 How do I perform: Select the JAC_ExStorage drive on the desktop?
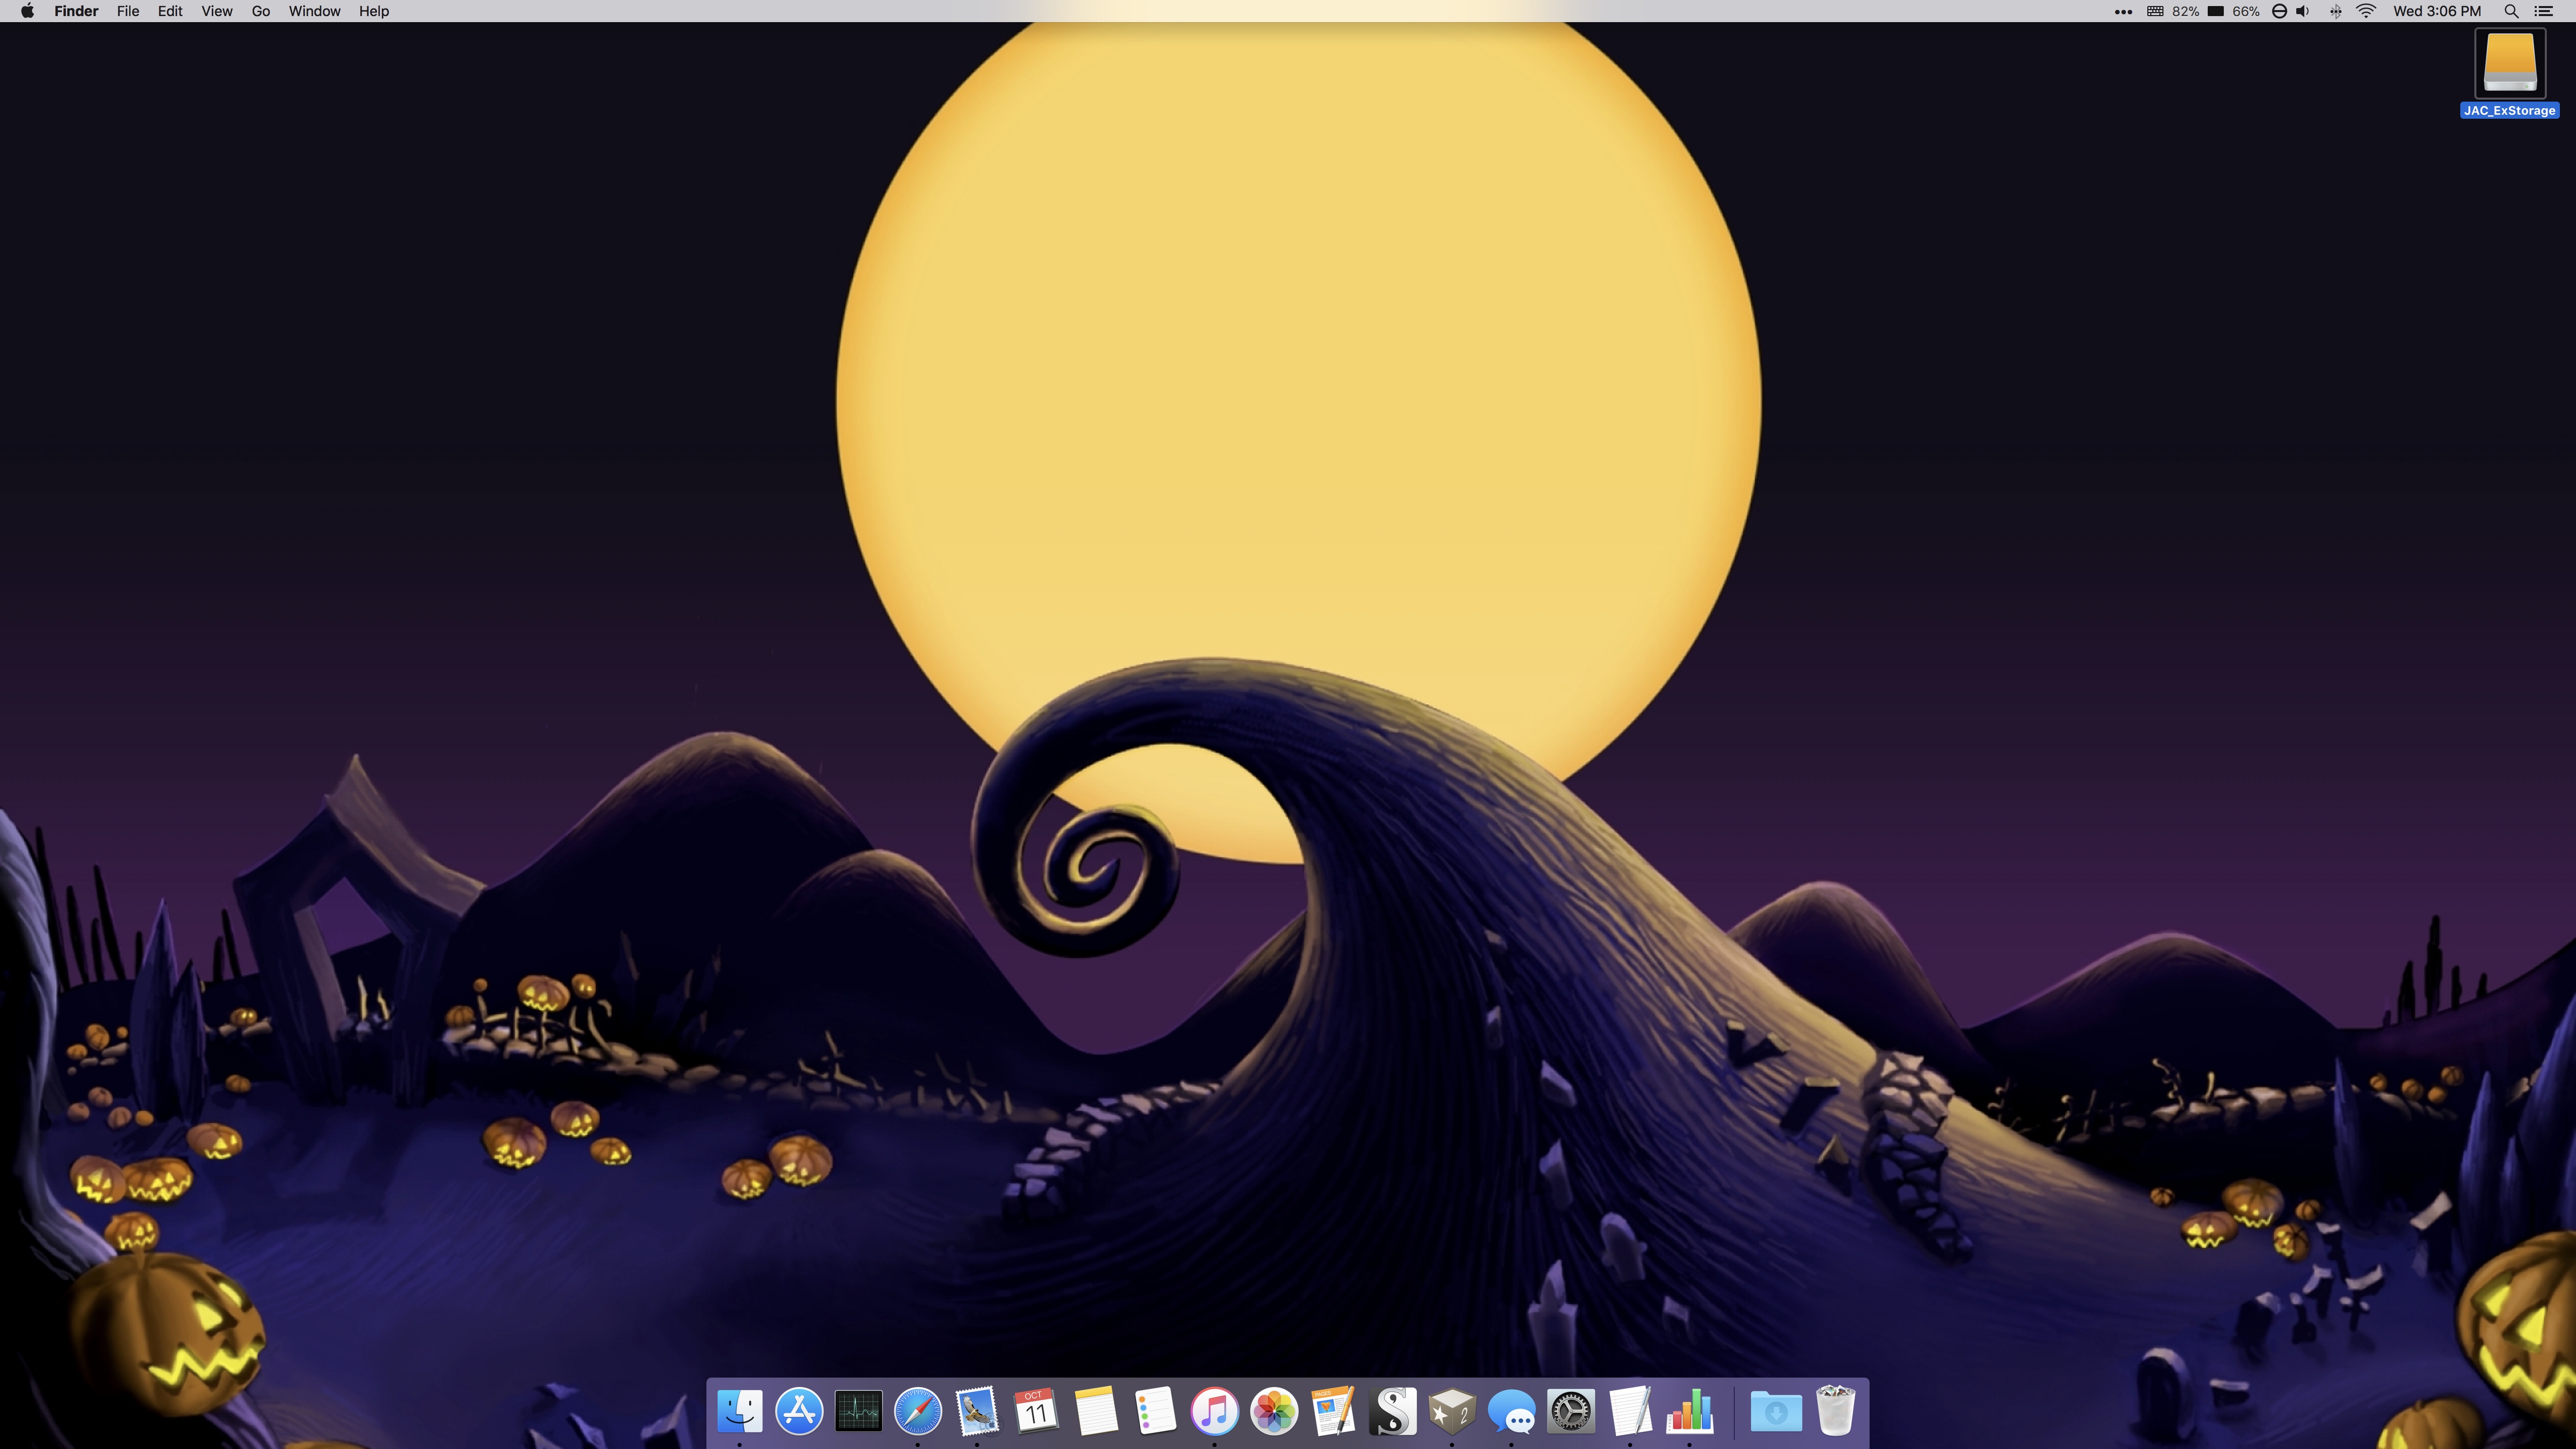click(x=2509, y=73)
